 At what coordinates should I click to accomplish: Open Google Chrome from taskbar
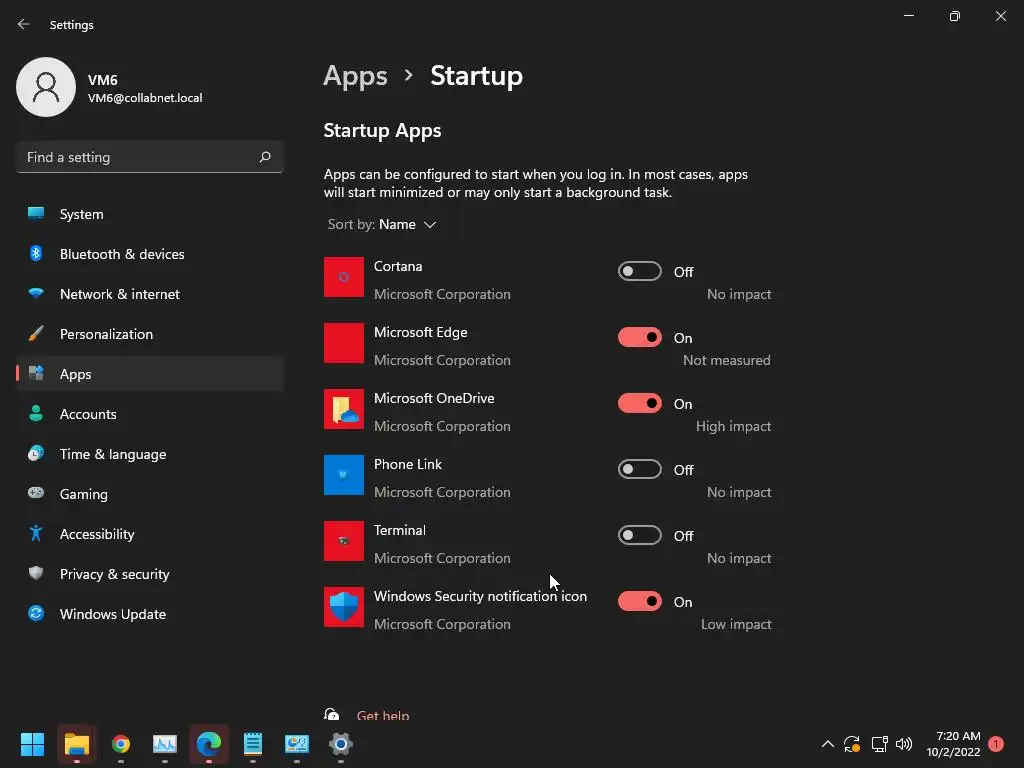[121, 744]
